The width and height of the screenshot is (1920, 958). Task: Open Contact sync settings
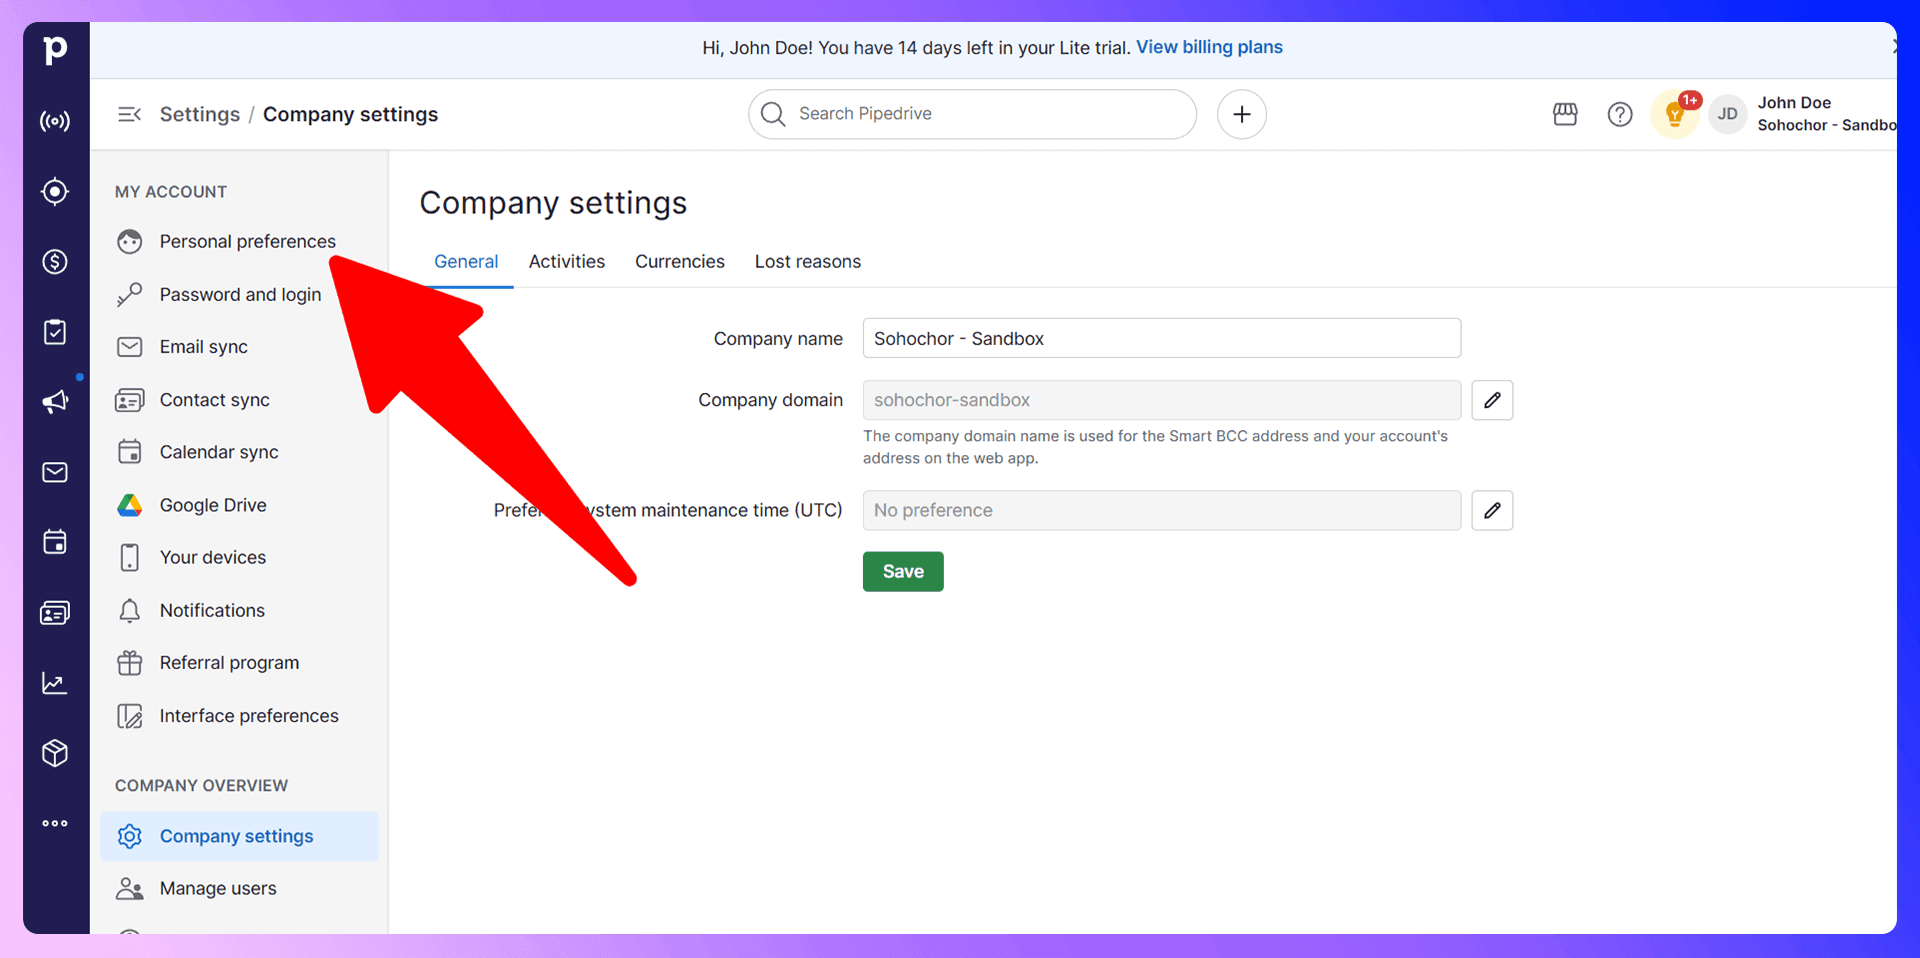click(240, 400)
